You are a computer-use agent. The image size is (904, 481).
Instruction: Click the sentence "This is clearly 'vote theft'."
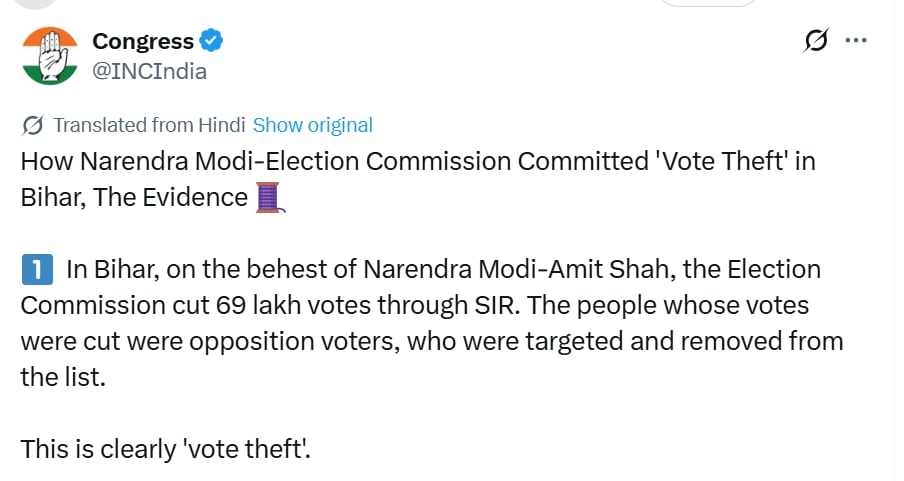click(x=166, y=450)
